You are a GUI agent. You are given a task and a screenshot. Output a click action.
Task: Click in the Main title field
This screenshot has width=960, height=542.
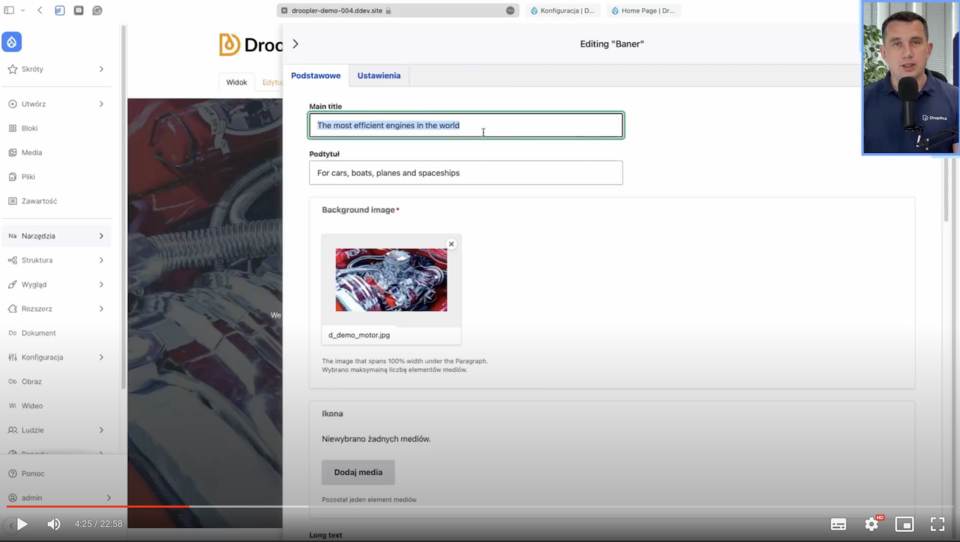[x=466, y=125]
